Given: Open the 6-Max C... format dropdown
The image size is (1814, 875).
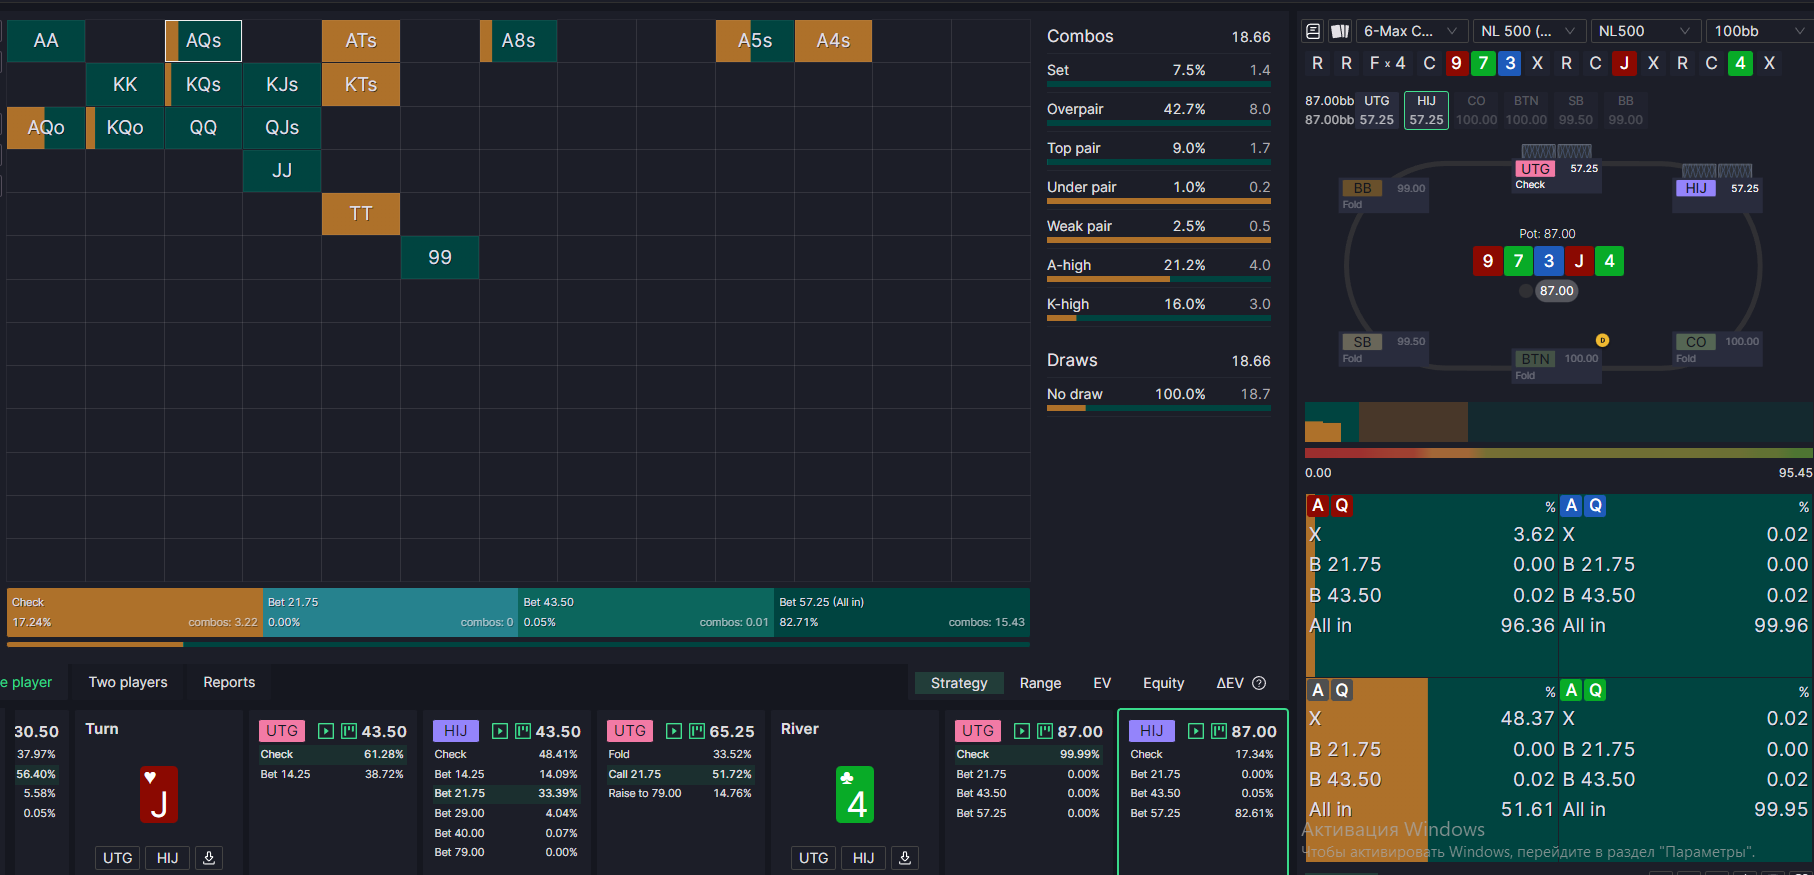Looking at the screenshot, I should pyautogui.click(x=1411, y=31).
